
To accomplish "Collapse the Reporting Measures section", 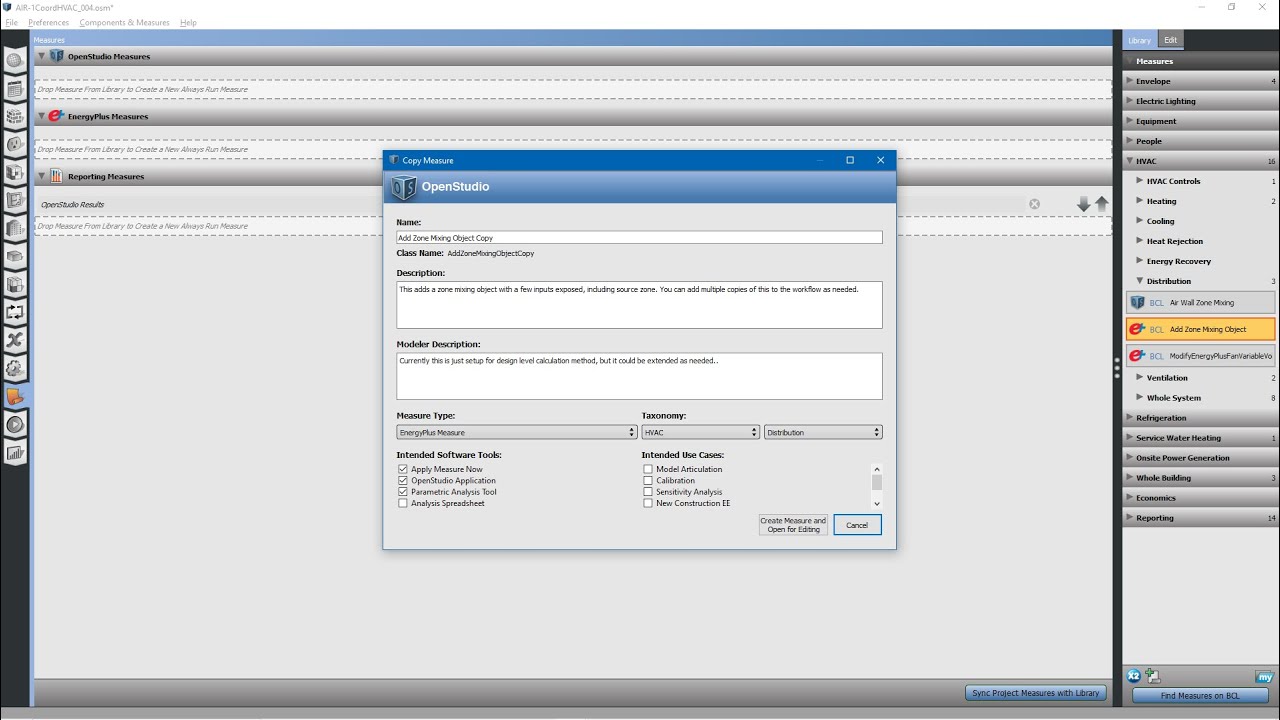I will [42, 176].
